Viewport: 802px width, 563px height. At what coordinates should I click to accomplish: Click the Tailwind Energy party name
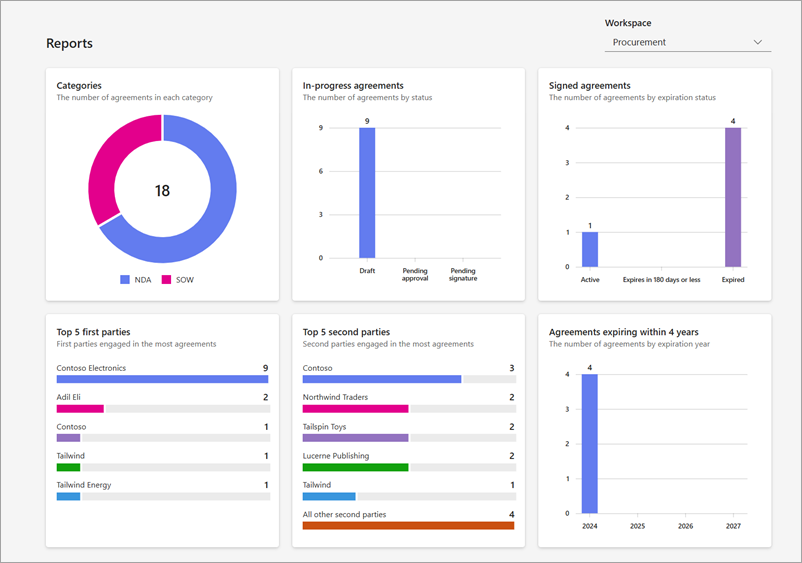(x=84, y=485)
